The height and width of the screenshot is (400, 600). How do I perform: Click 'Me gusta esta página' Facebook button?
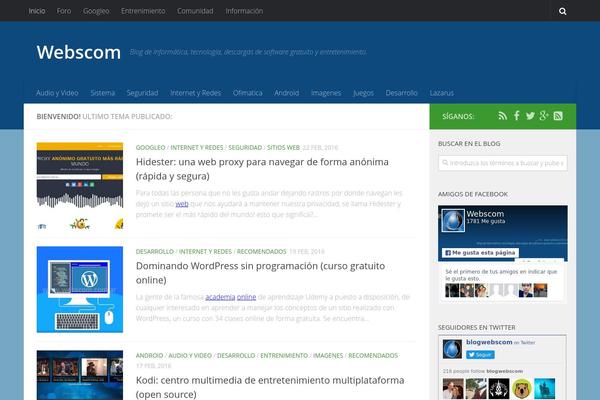coord(481,253)
